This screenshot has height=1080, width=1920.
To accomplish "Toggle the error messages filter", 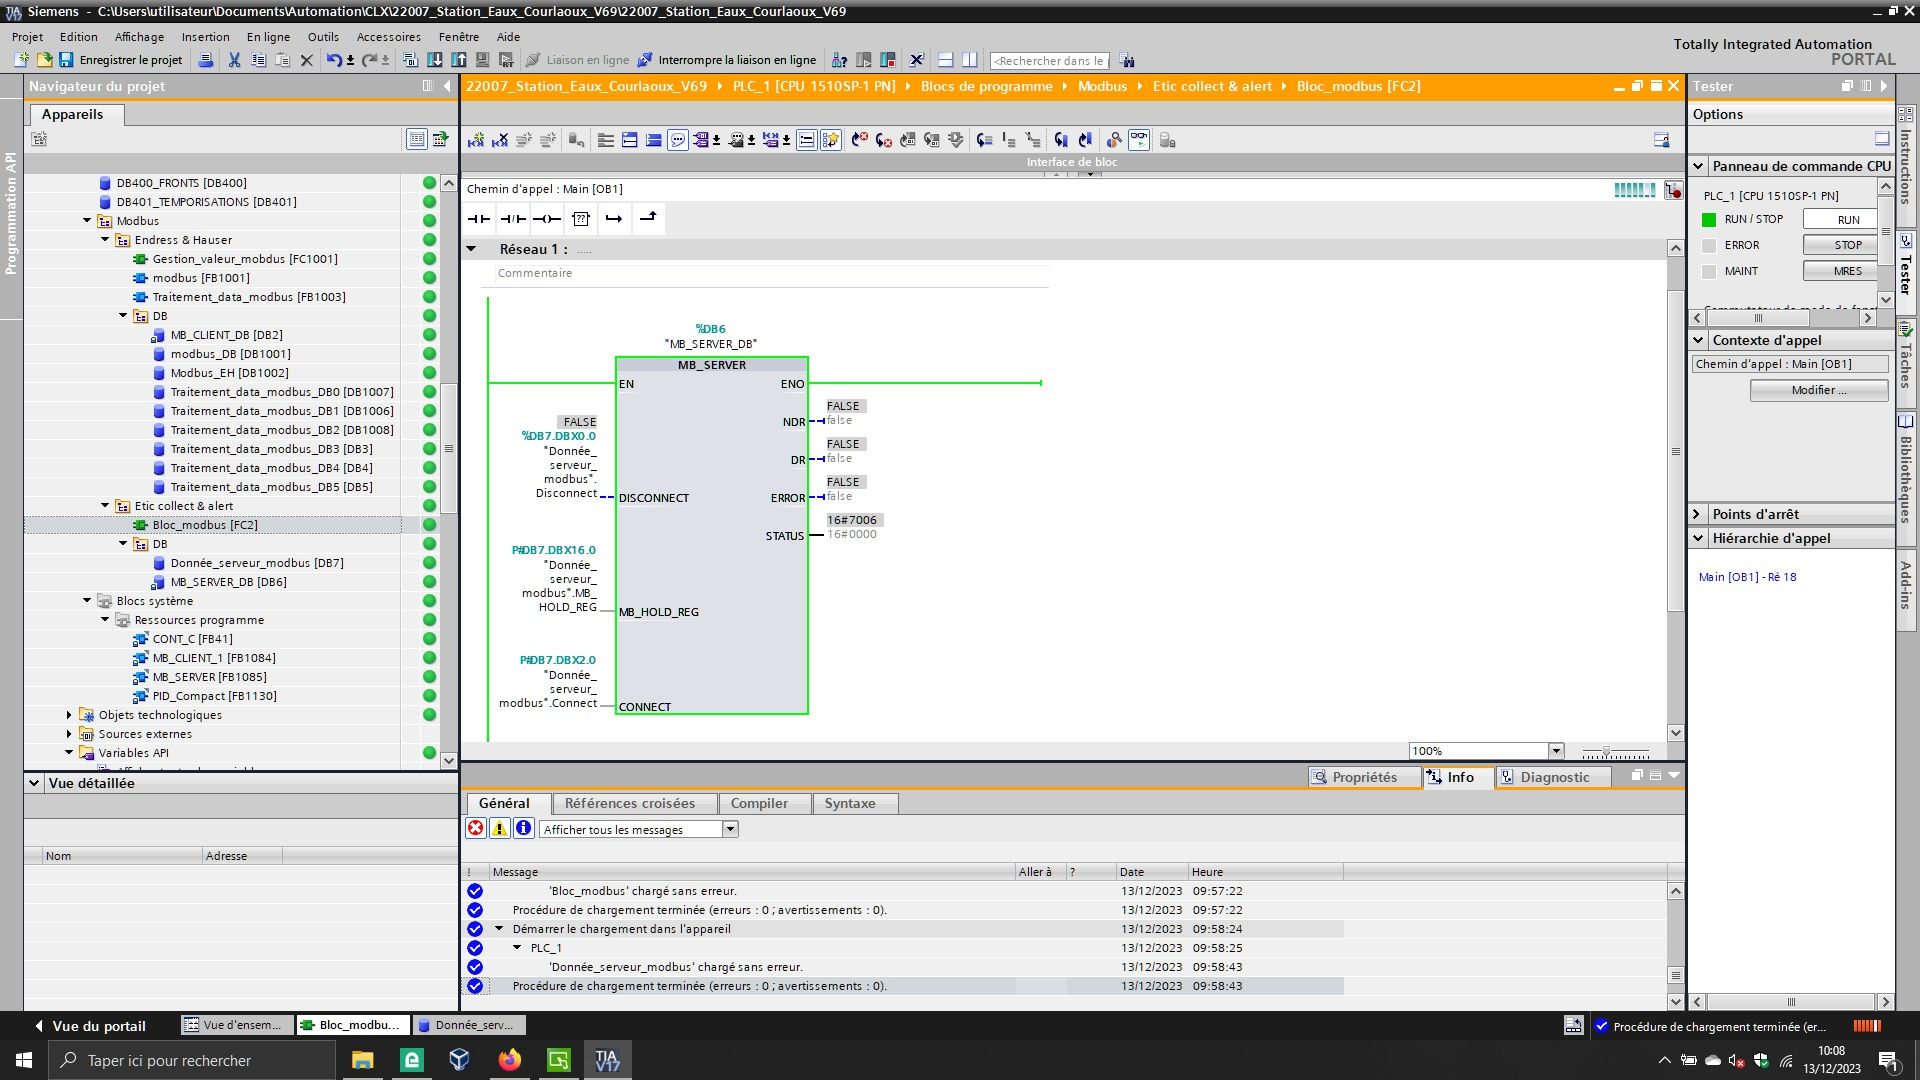I will point(476,829).
